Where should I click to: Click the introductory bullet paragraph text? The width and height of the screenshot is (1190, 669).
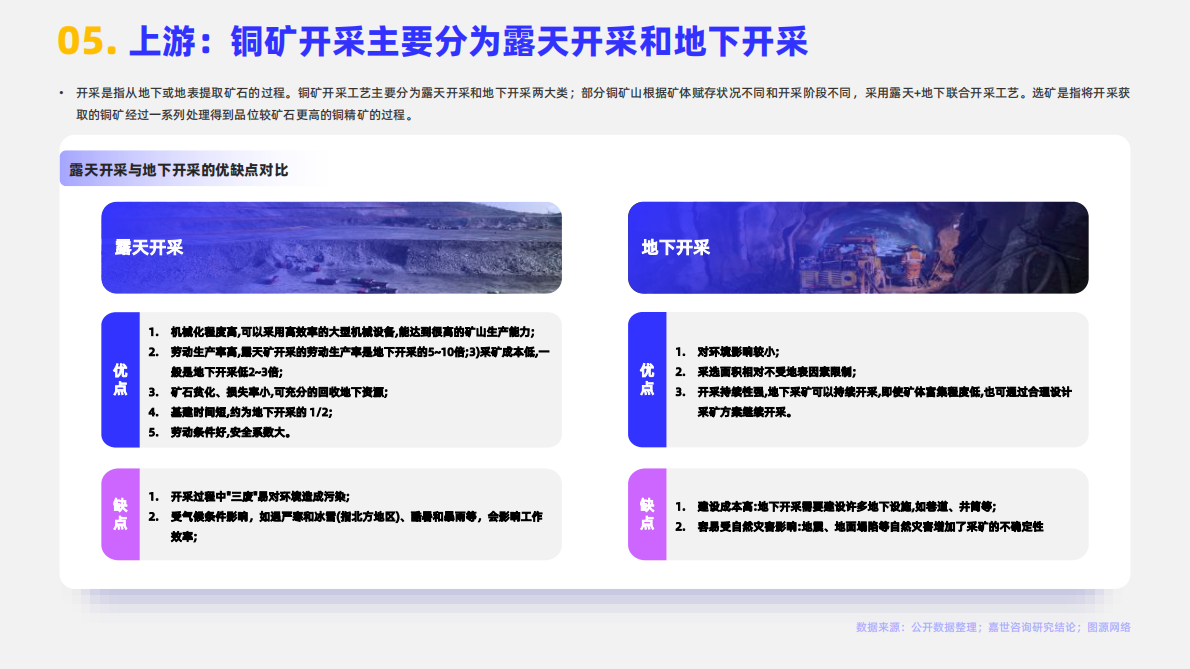coord(603,104)
